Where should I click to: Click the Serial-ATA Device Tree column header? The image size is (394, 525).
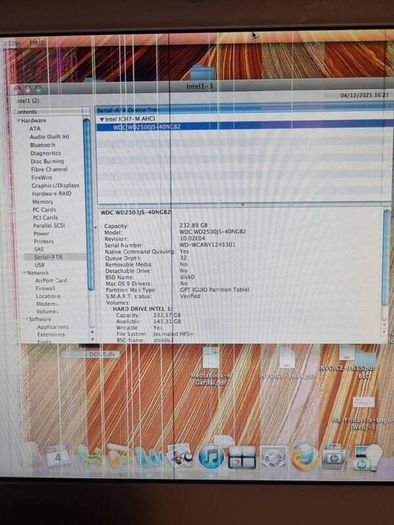coord(244,110)
